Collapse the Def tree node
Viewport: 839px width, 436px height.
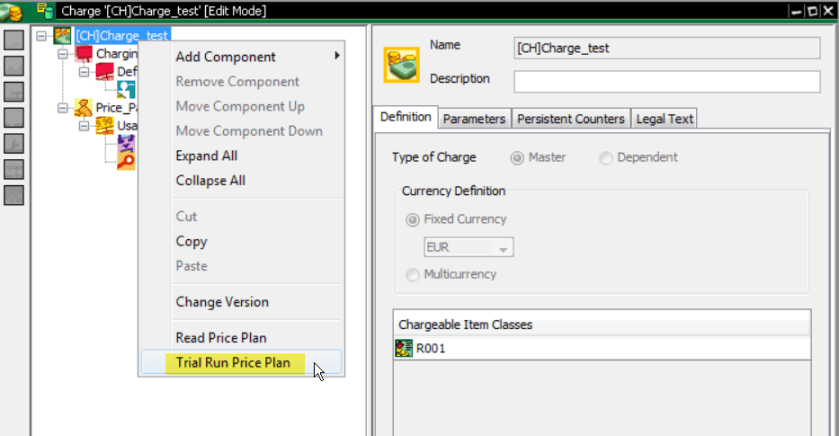click(x=84, y=72)
